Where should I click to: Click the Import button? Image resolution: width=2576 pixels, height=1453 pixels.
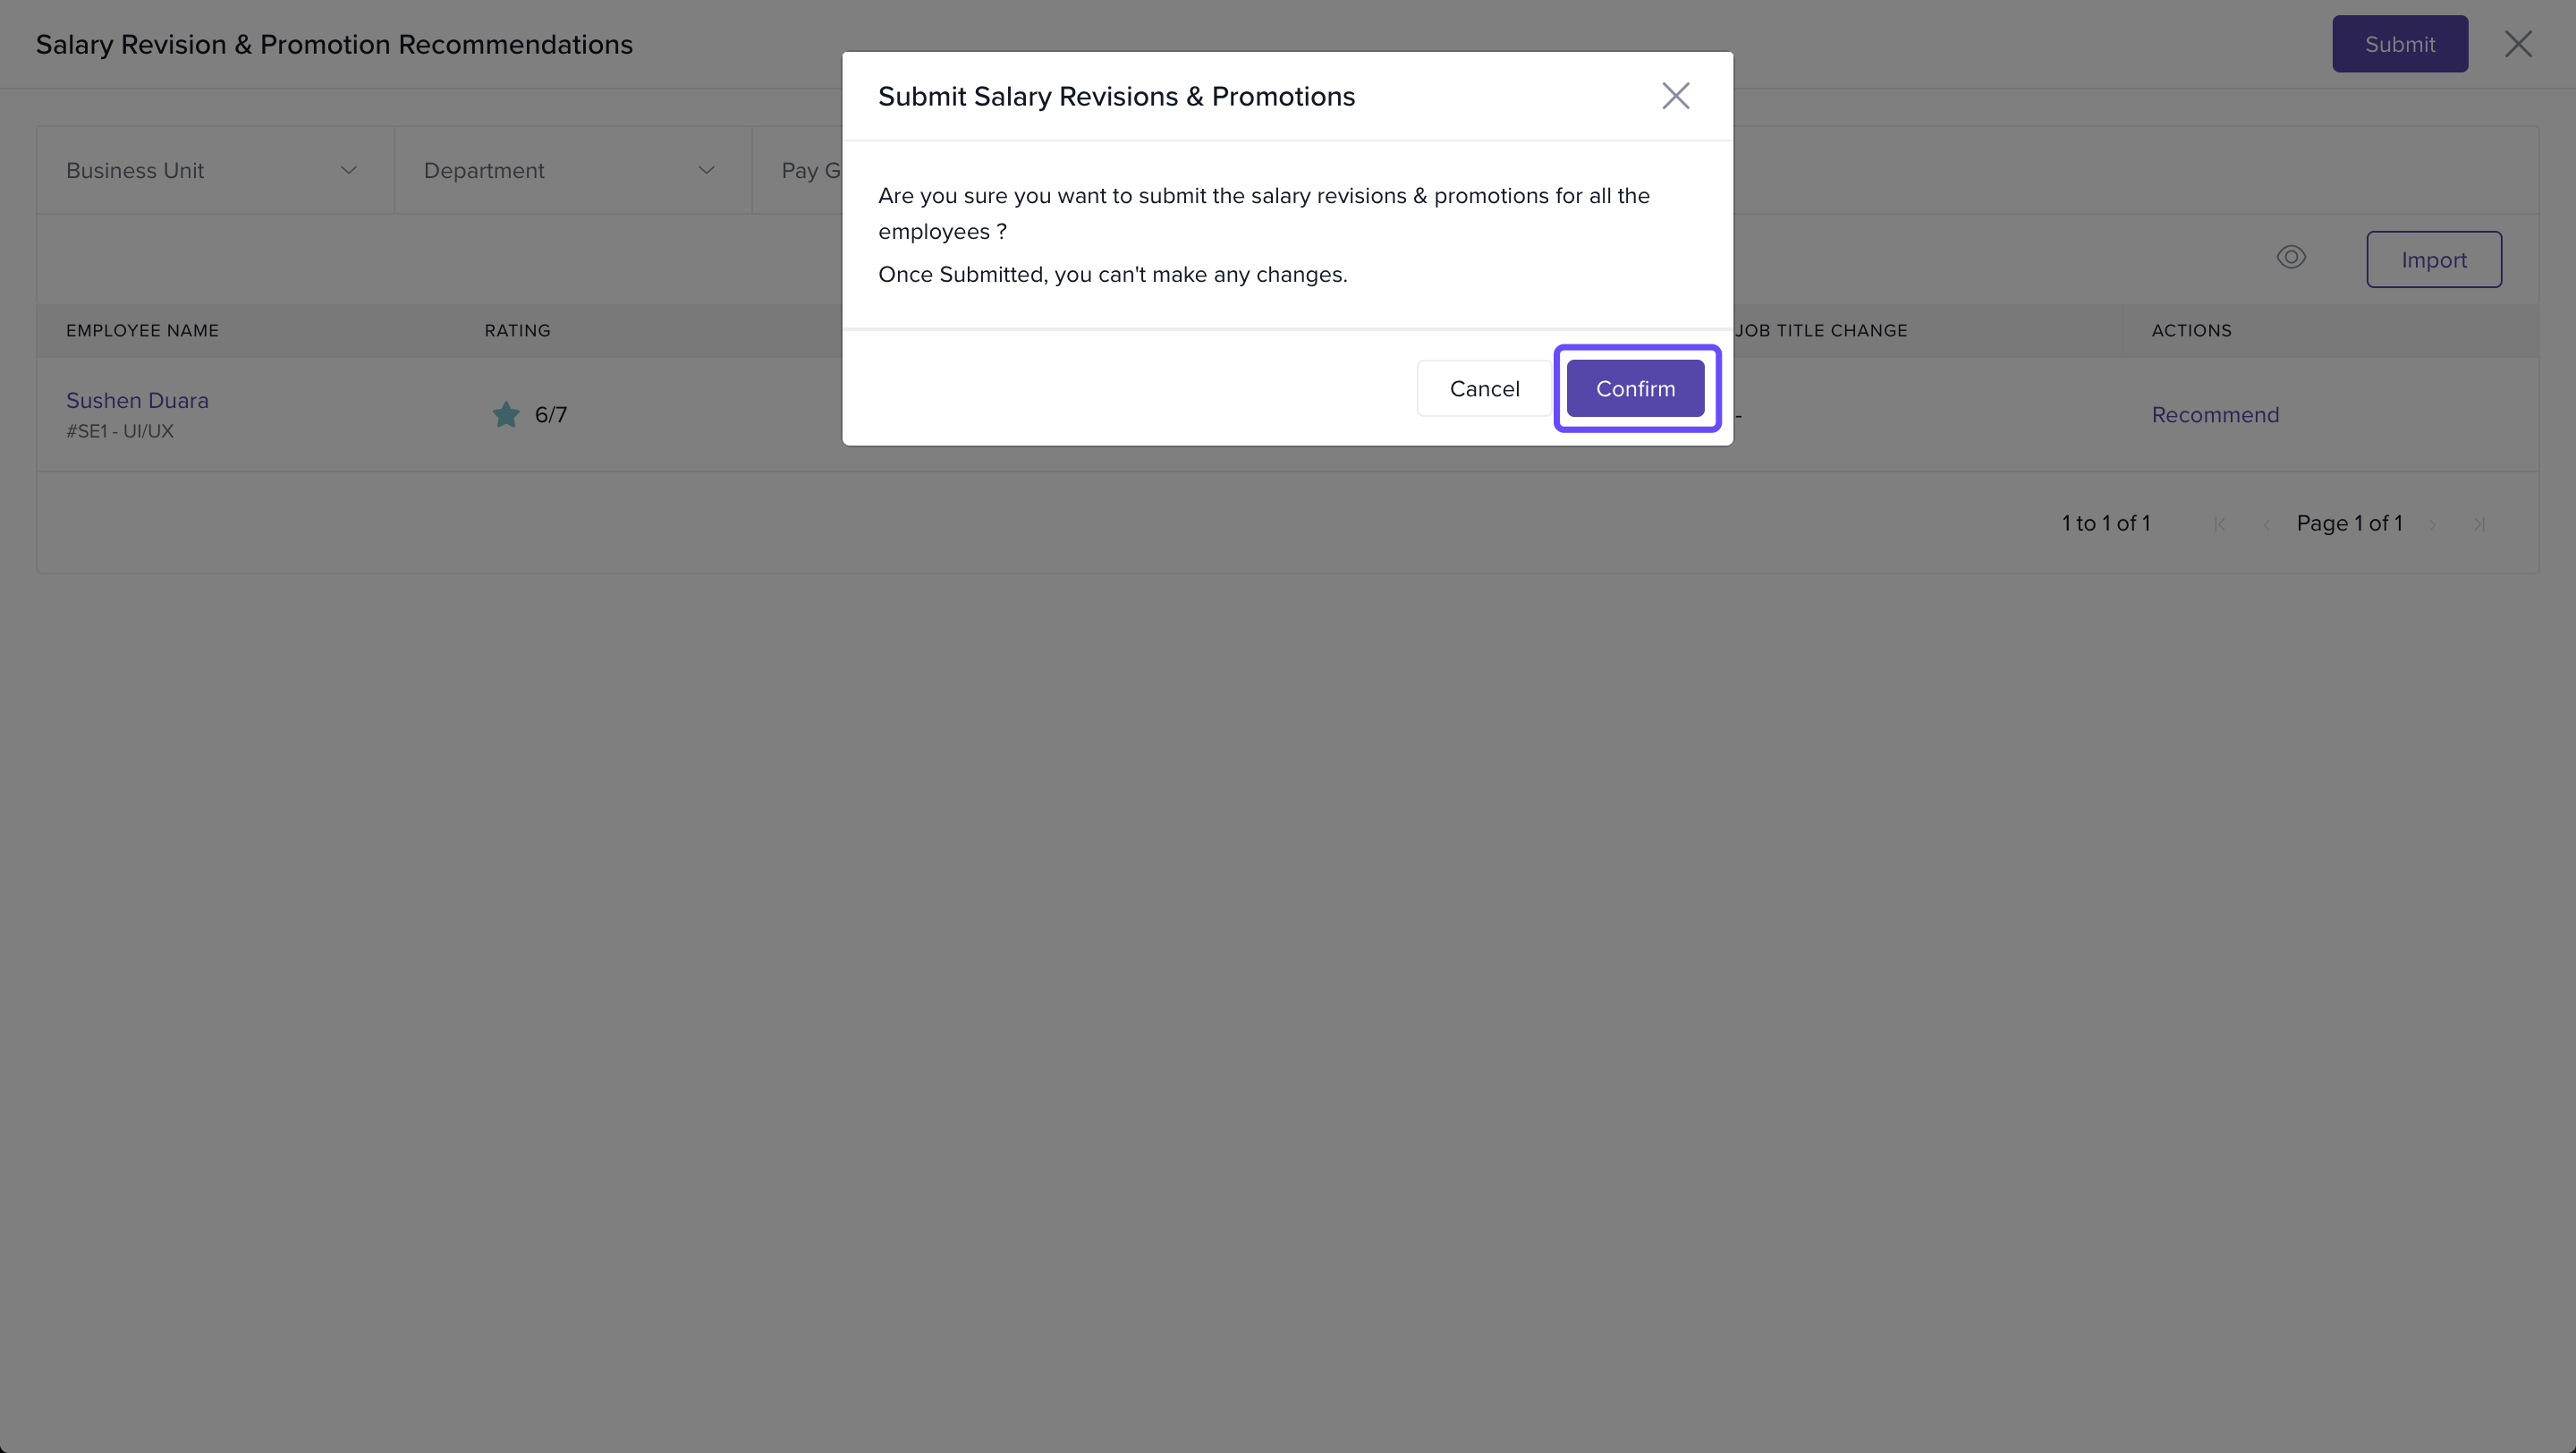tap(2433, 260)
